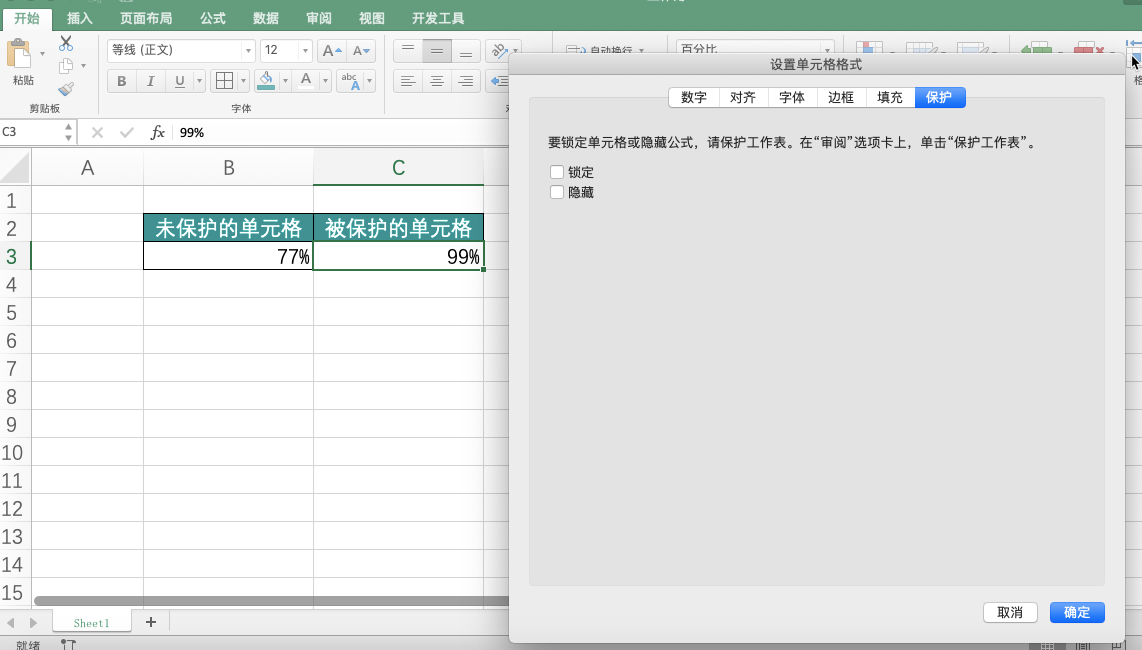Open the 视图 ribbon tab
1142x650 pixels.
click(x=371, y=18)
